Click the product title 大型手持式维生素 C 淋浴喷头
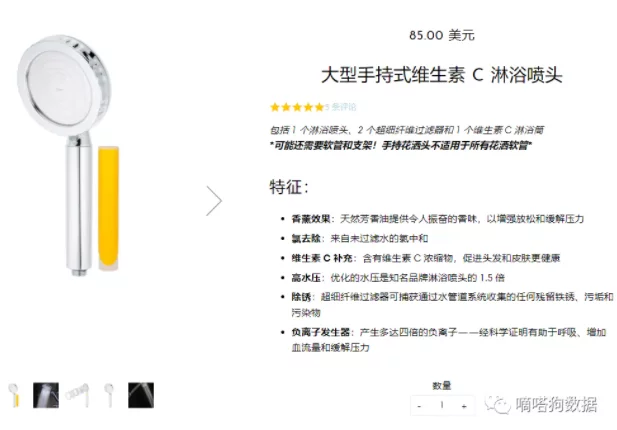Screen dimensions: 617x430 click(442, 75)
